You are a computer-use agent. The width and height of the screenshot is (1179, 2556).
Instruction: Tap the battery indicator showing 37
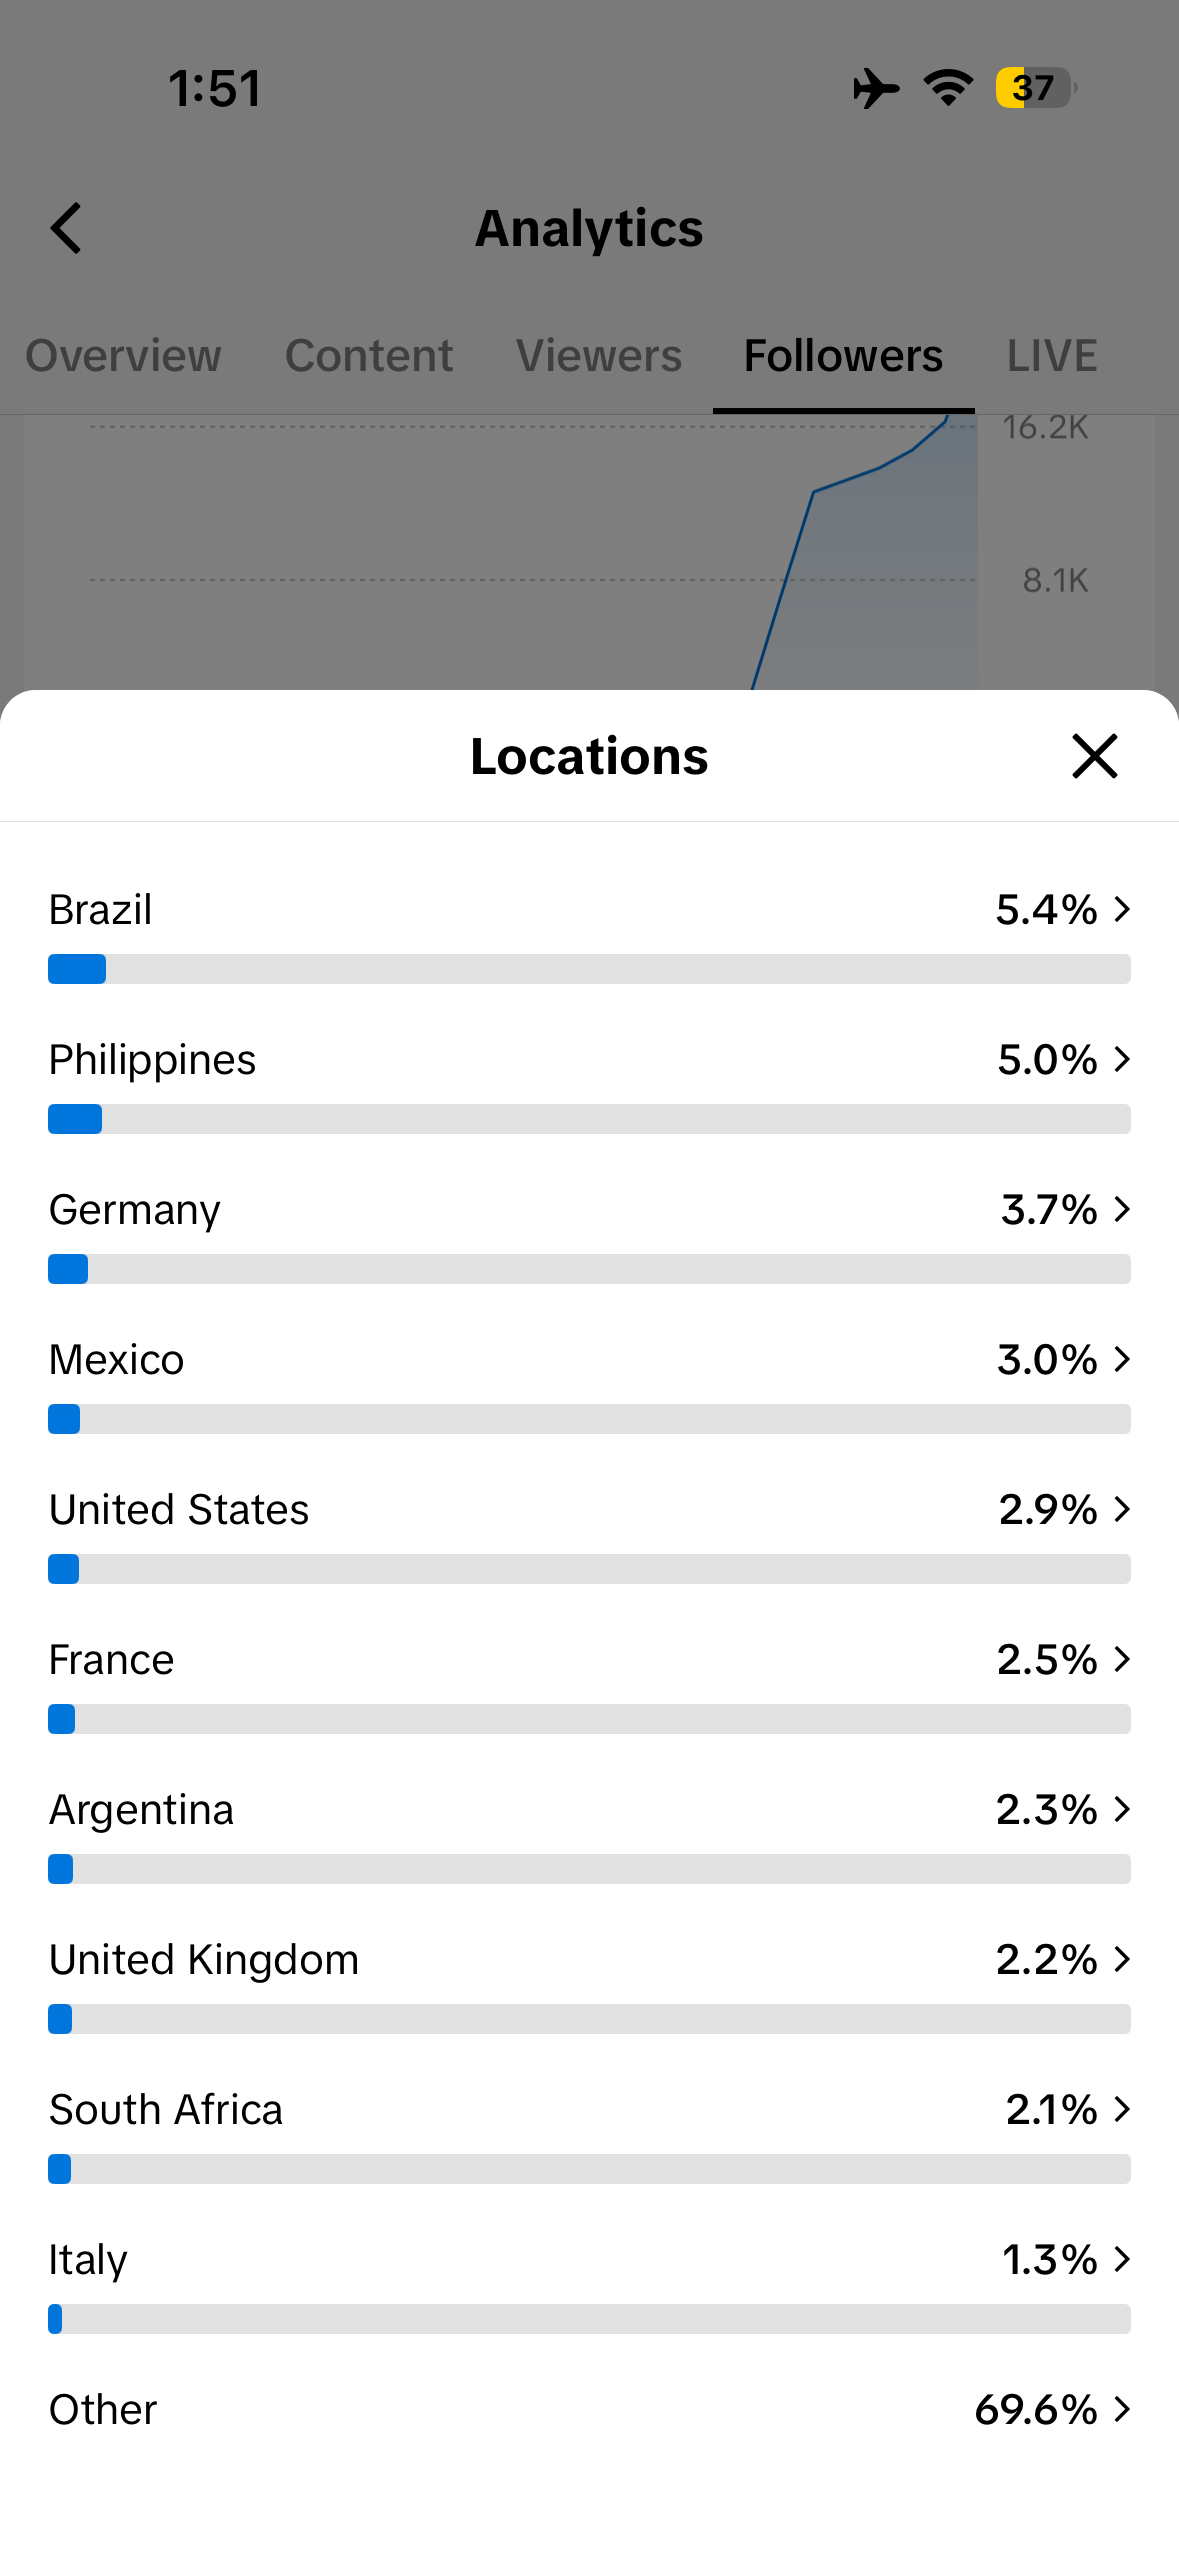coord(1035,88)
